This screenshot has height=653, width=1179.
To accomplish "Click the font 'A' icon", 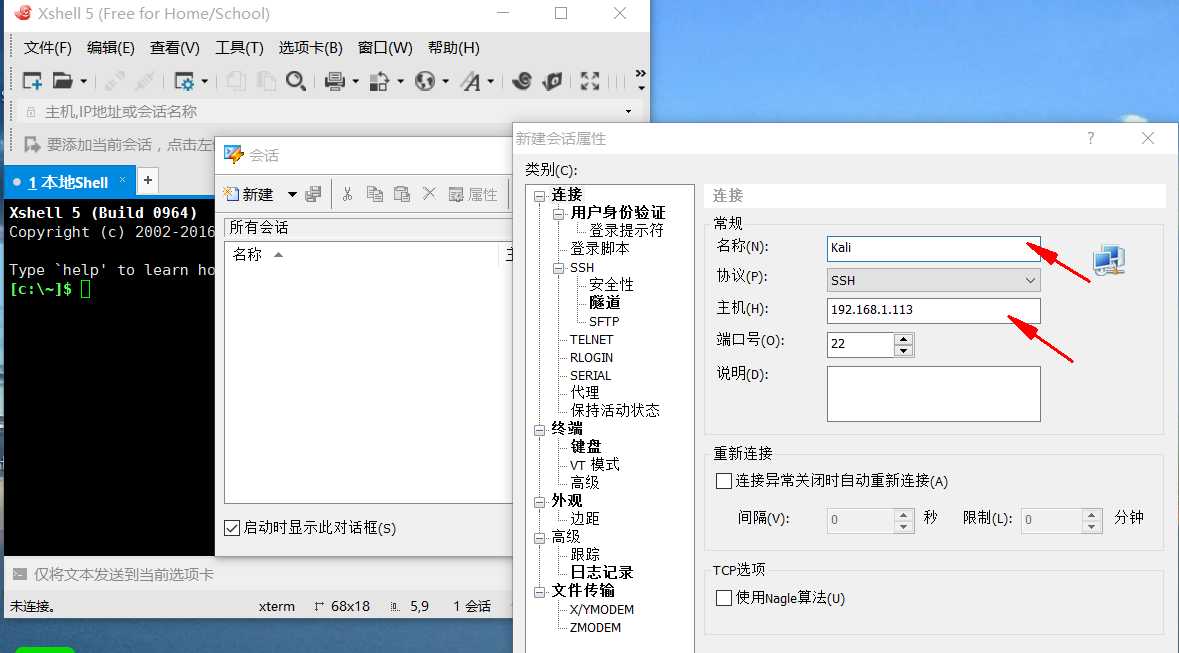I will [471, 80].
